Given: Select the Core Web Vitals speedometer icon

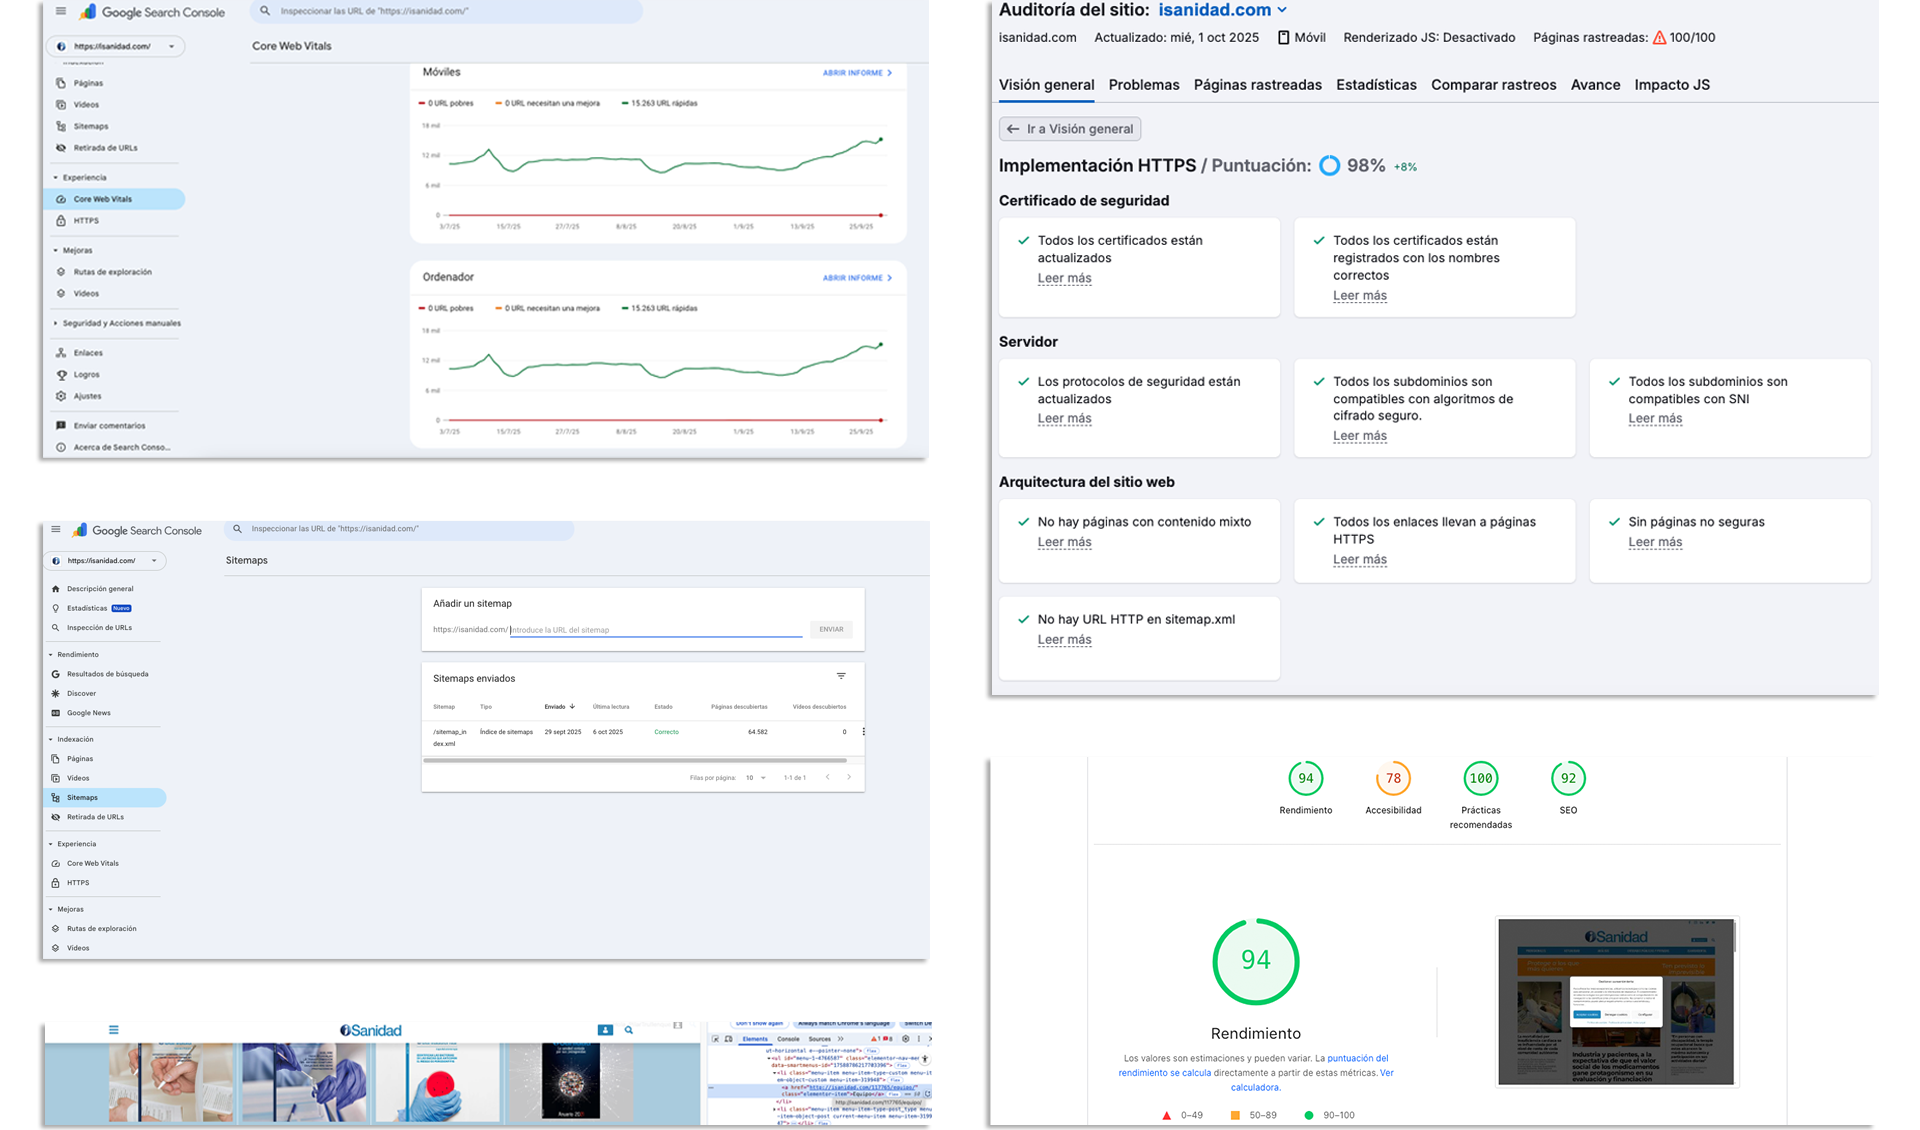Looking at the screenshot, I should point(63,199).
